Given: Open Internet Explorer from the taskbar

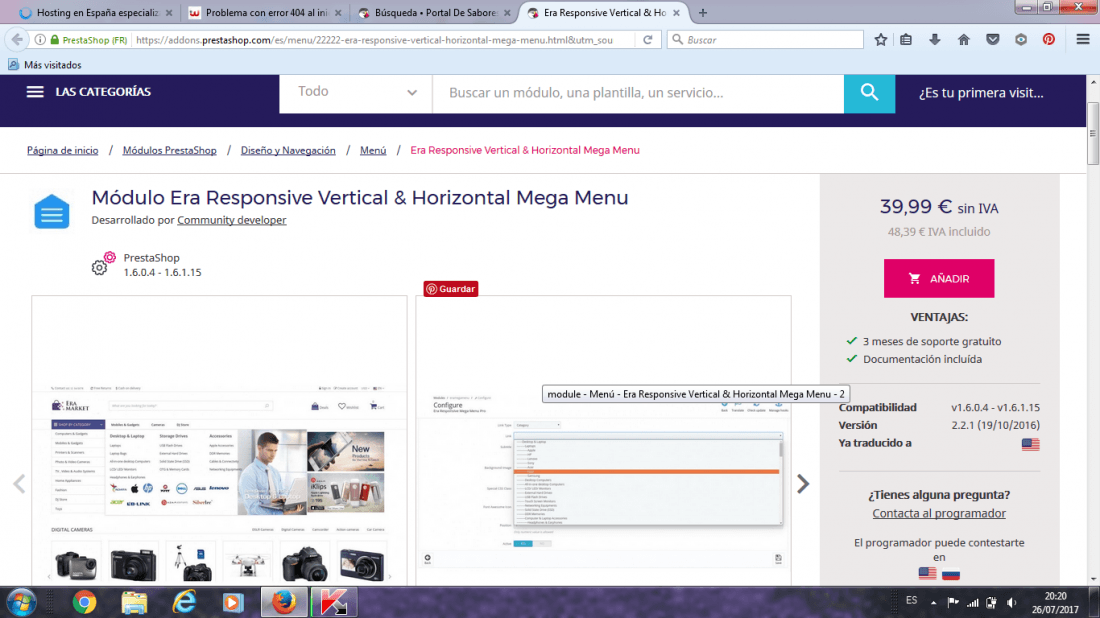Looking at the screenshot, I should (x=184, y=603).
